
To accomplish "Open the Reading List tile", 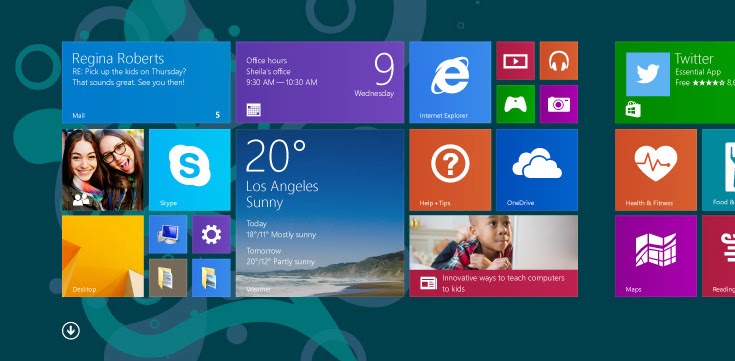I will tap(719, 256).
